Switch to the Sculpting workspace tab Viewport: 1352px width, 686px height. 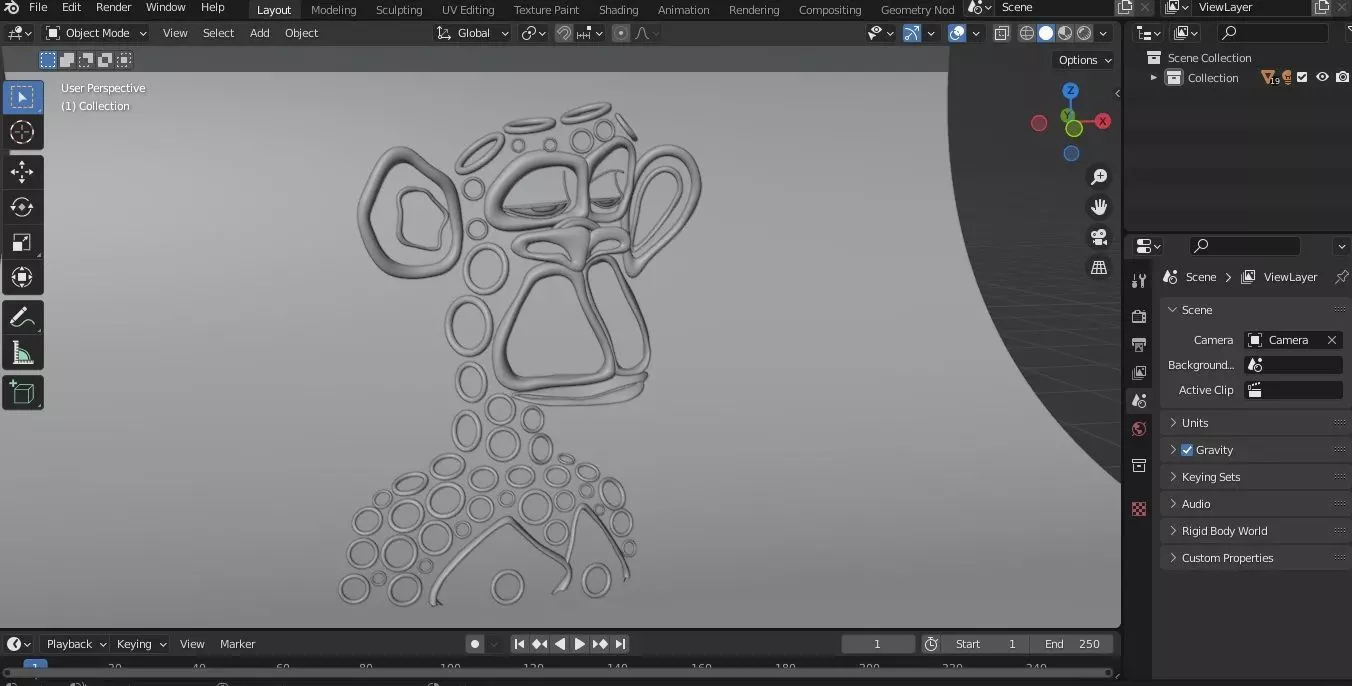tap(399, 10)
